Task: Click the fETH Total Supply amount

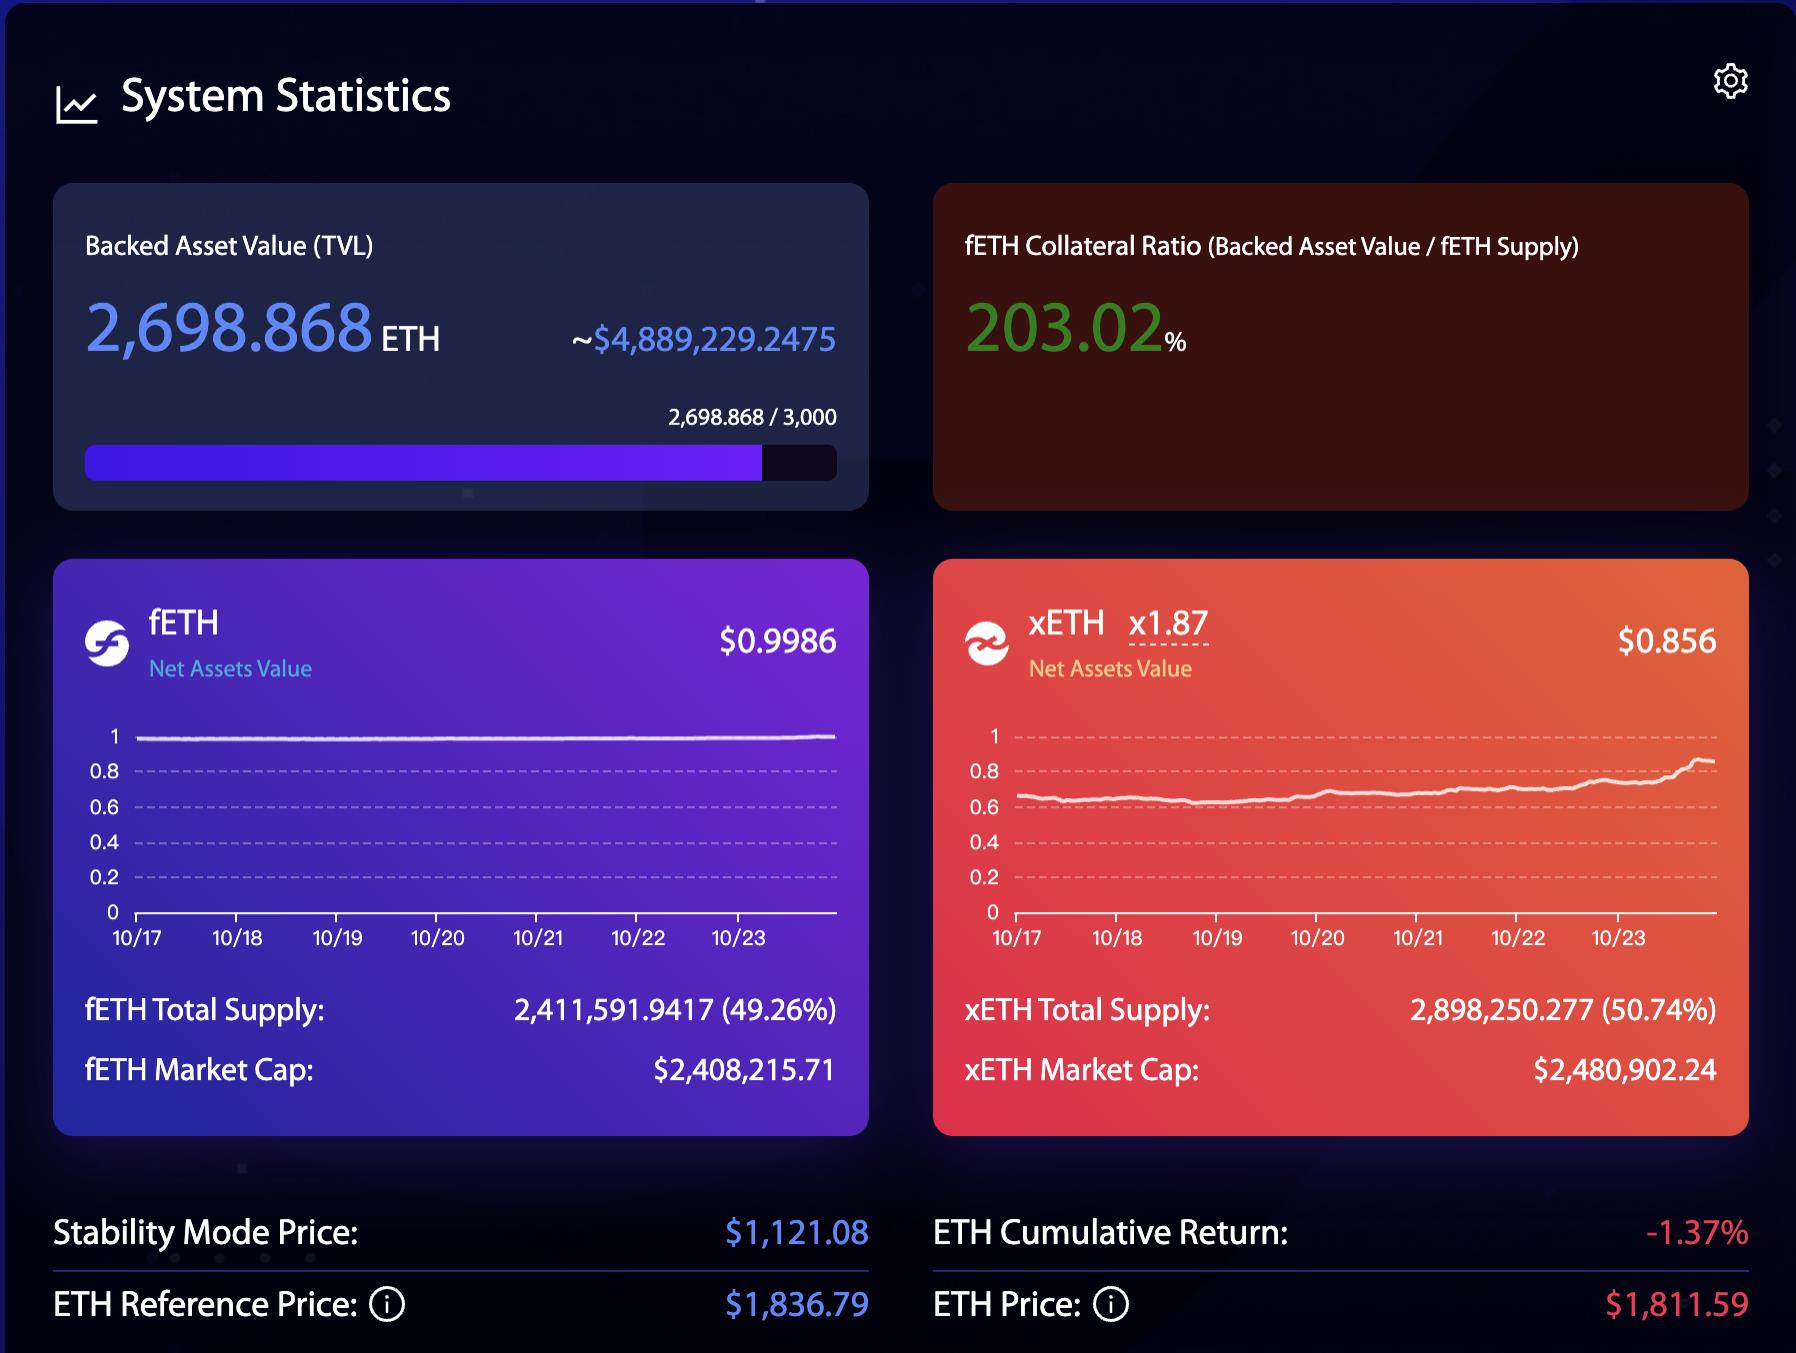Action: (675, 1010)
